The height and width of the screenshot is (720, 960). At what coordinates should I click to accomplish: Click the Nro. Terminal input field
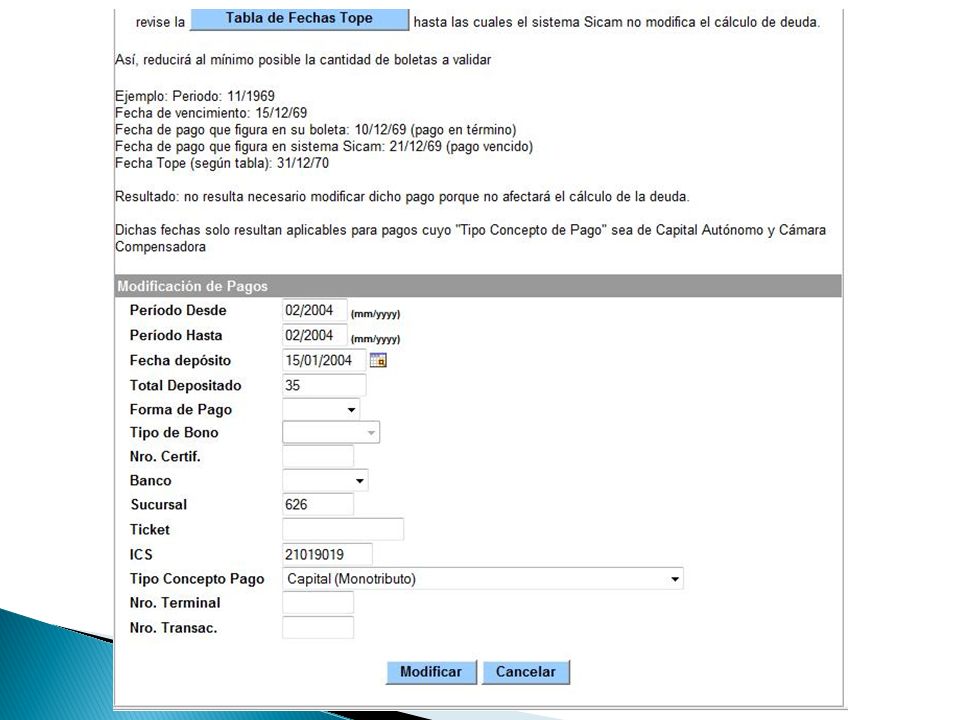[x=318, y=602]
